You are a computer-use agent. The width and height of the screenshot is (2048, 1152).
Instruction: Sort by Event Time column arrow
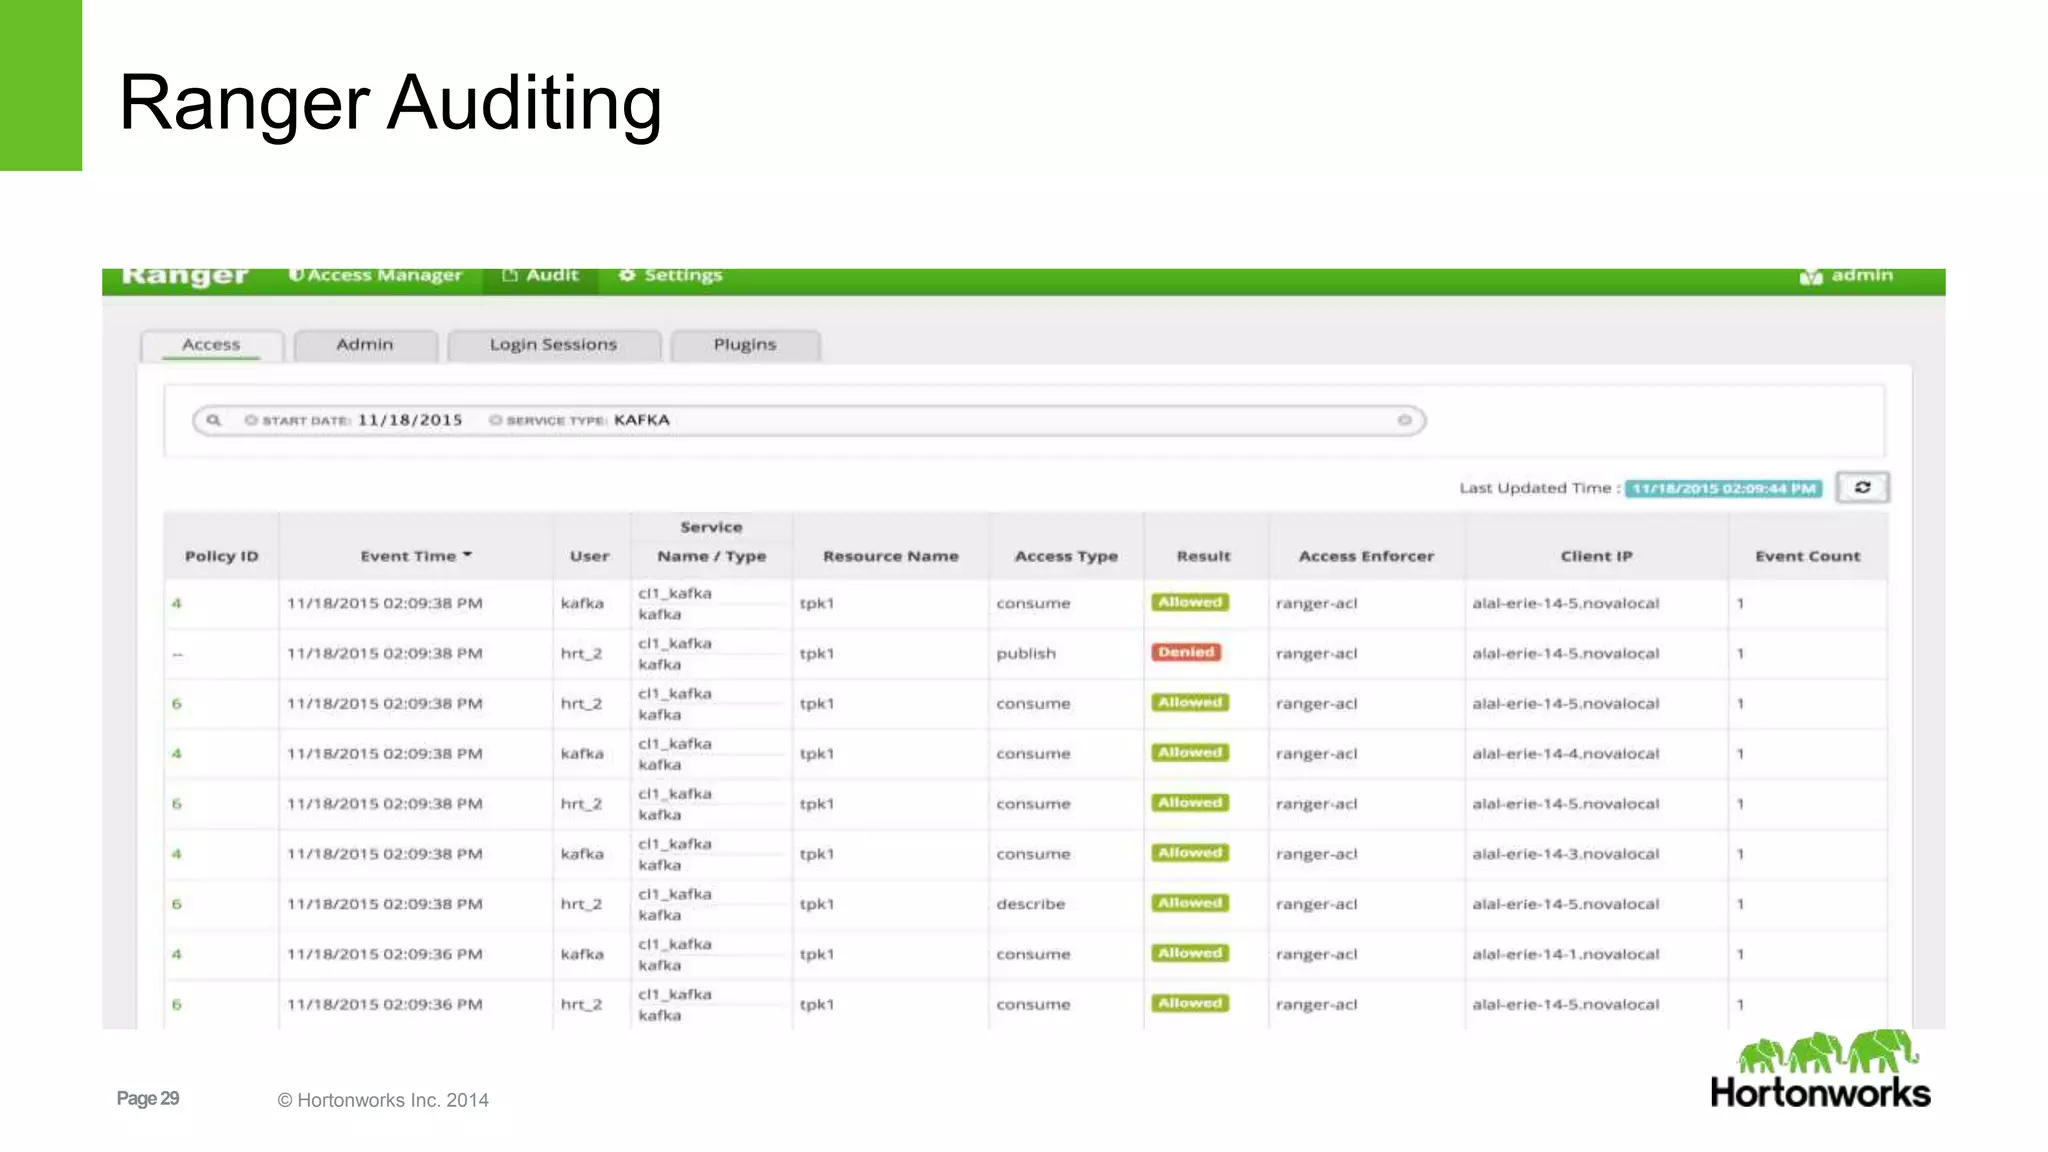(x=467, y=555)
